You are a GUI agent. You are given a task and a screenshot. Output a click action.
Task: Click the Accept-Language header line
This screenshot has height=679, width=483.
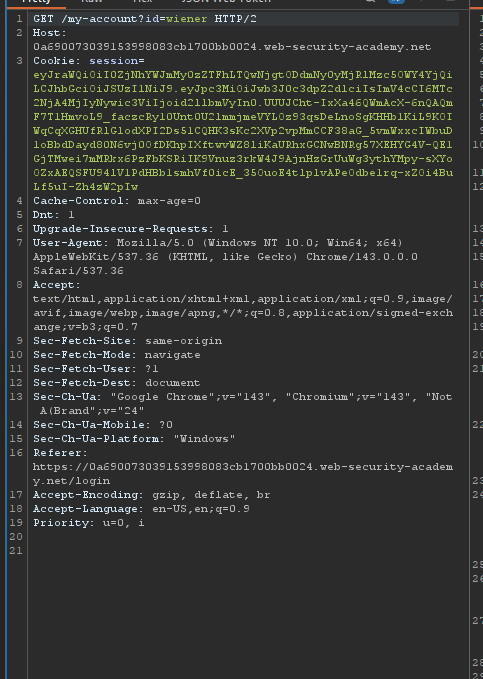tap(141, 509)
